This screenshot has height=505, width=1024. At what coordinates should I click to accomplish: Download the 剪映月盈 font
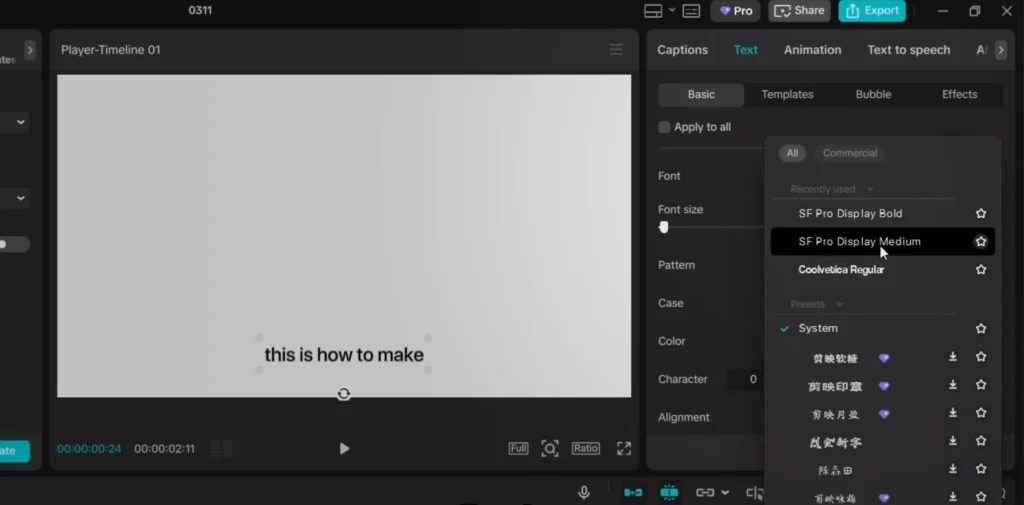953,413
